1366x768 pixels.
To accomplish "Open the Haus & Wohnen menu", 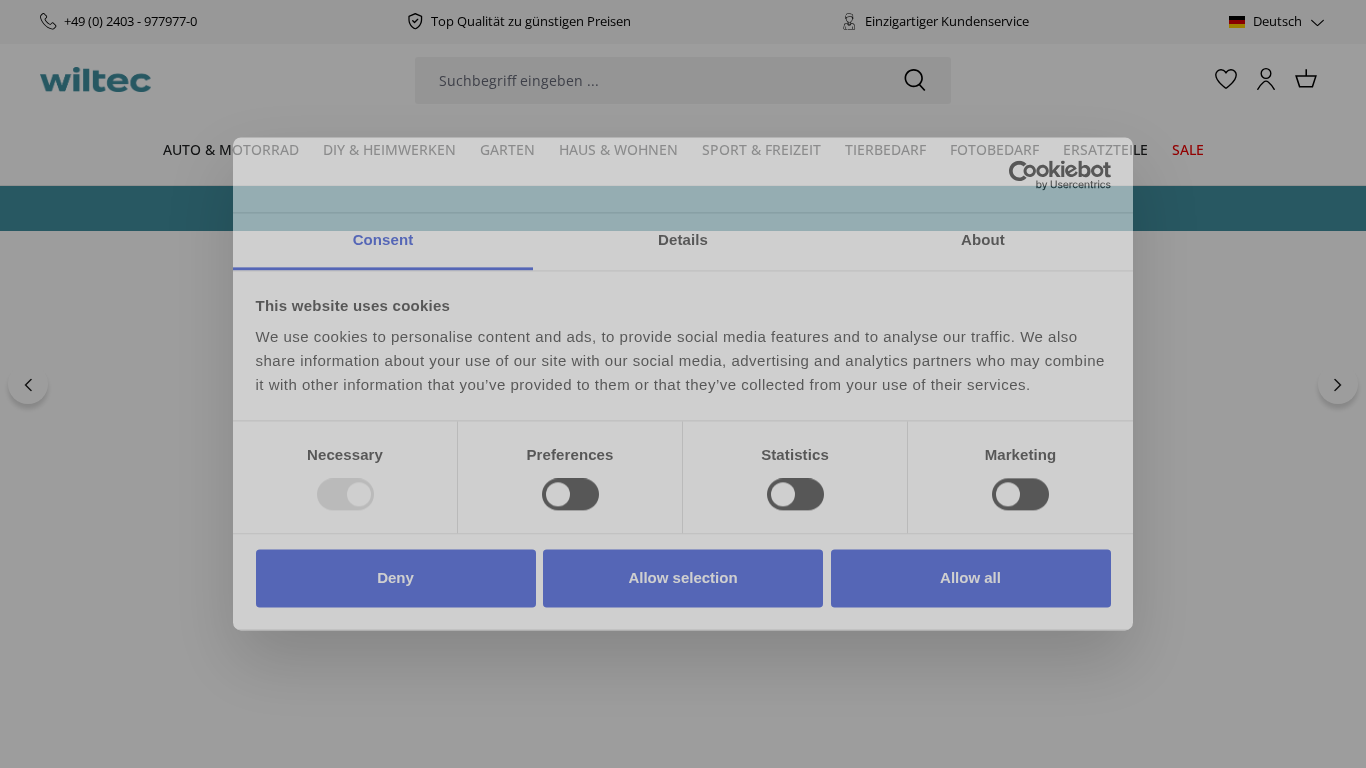I will point(618,150).
